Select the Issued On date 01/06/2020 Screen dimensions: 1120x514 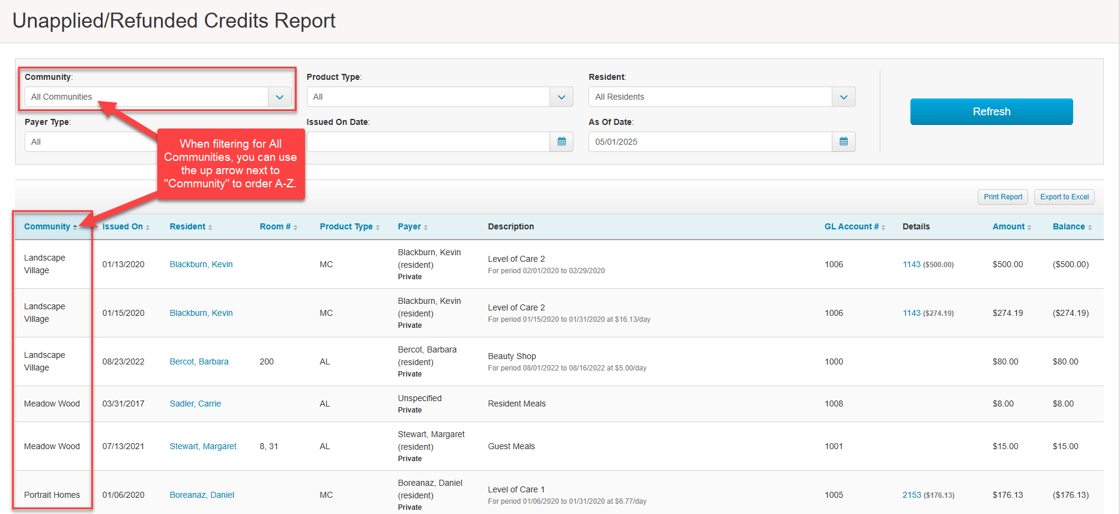click(x=123, y=495)
